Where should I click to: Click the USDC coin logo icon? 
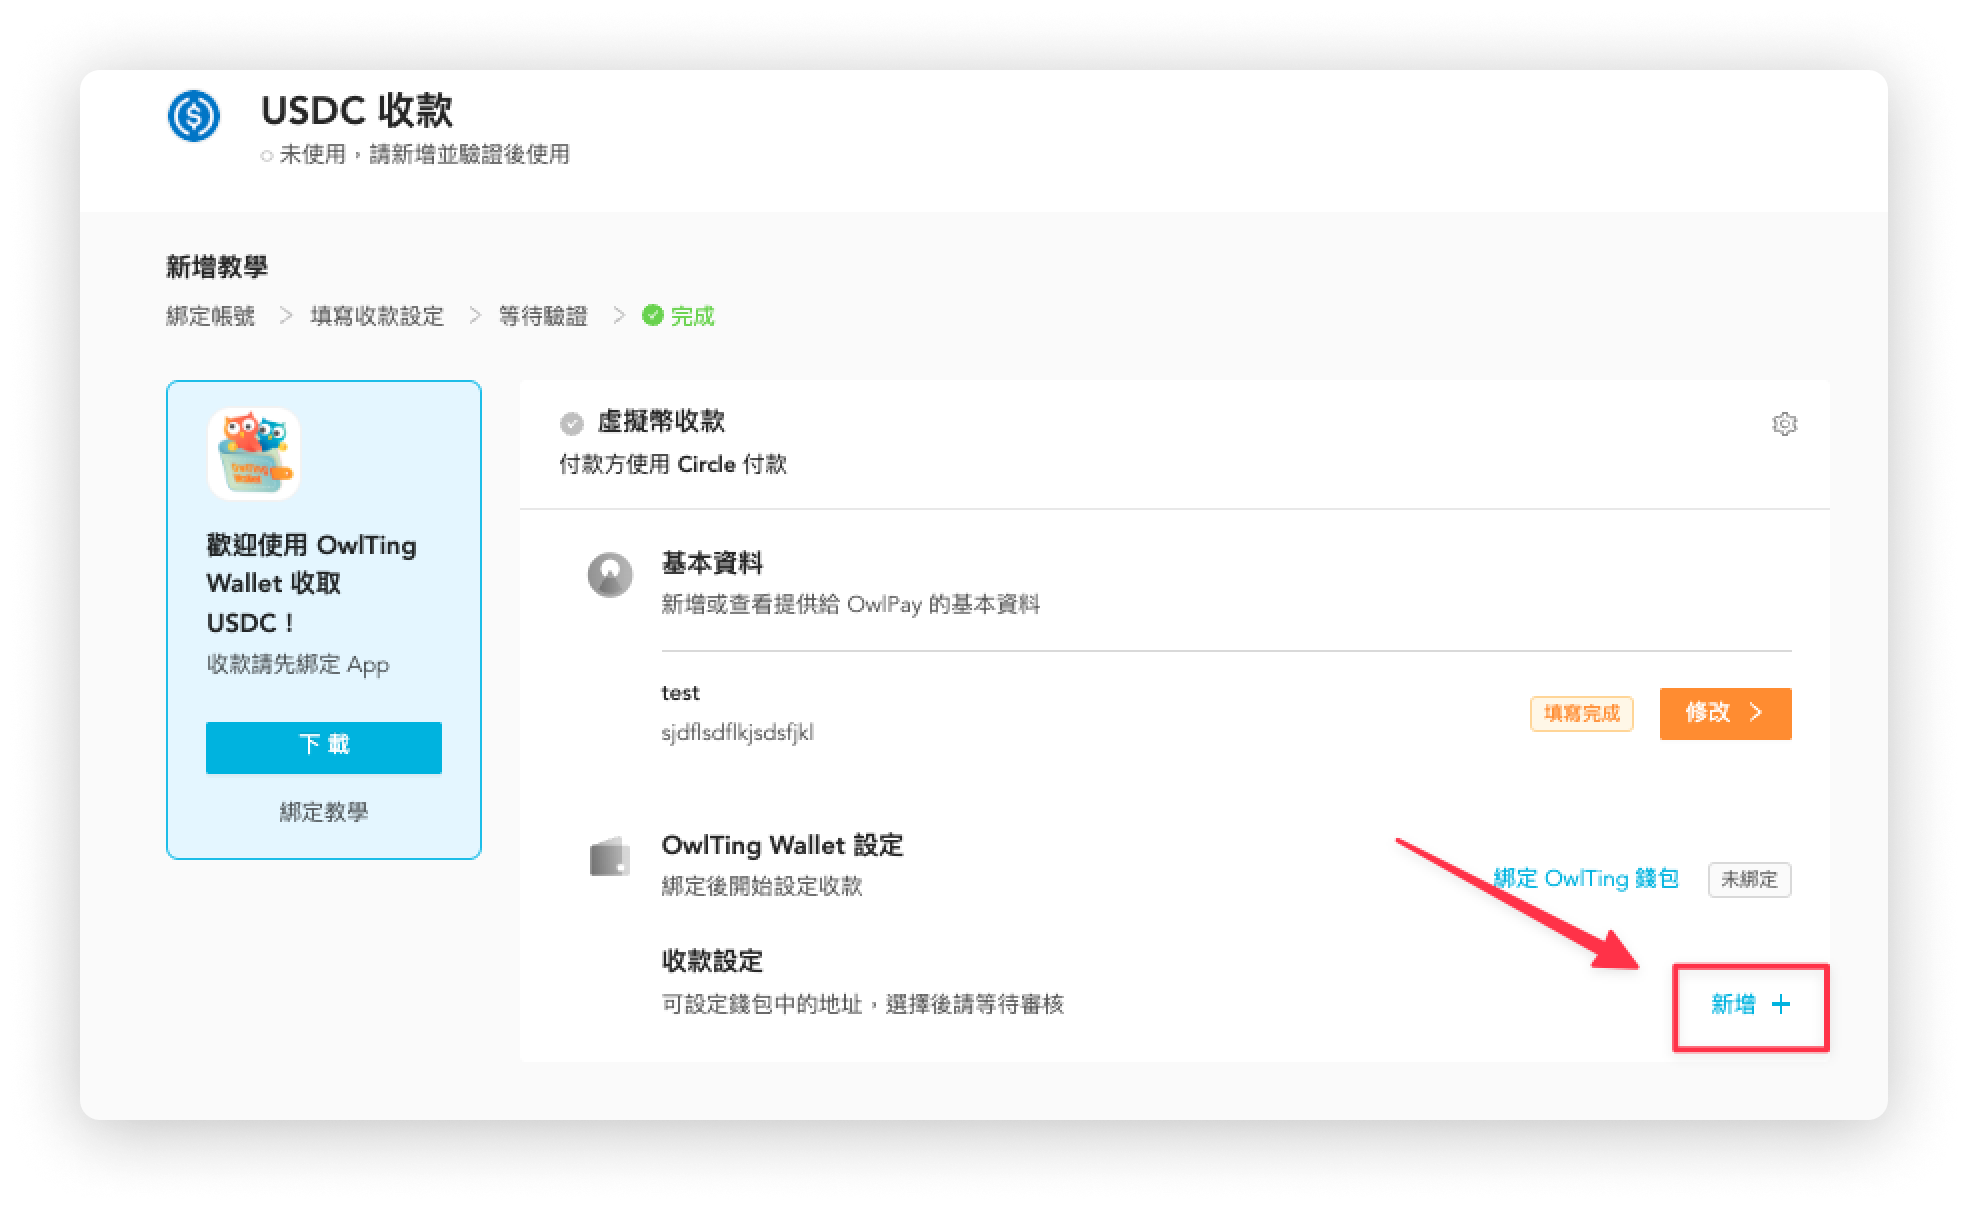(x=194, y=116)
